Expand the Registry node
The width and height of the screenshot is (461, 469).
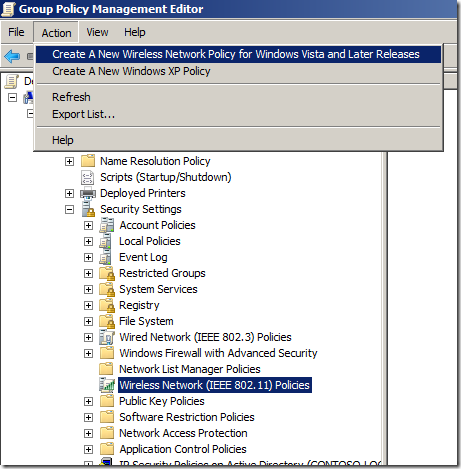pyautogui.click(x=88, y=305)
